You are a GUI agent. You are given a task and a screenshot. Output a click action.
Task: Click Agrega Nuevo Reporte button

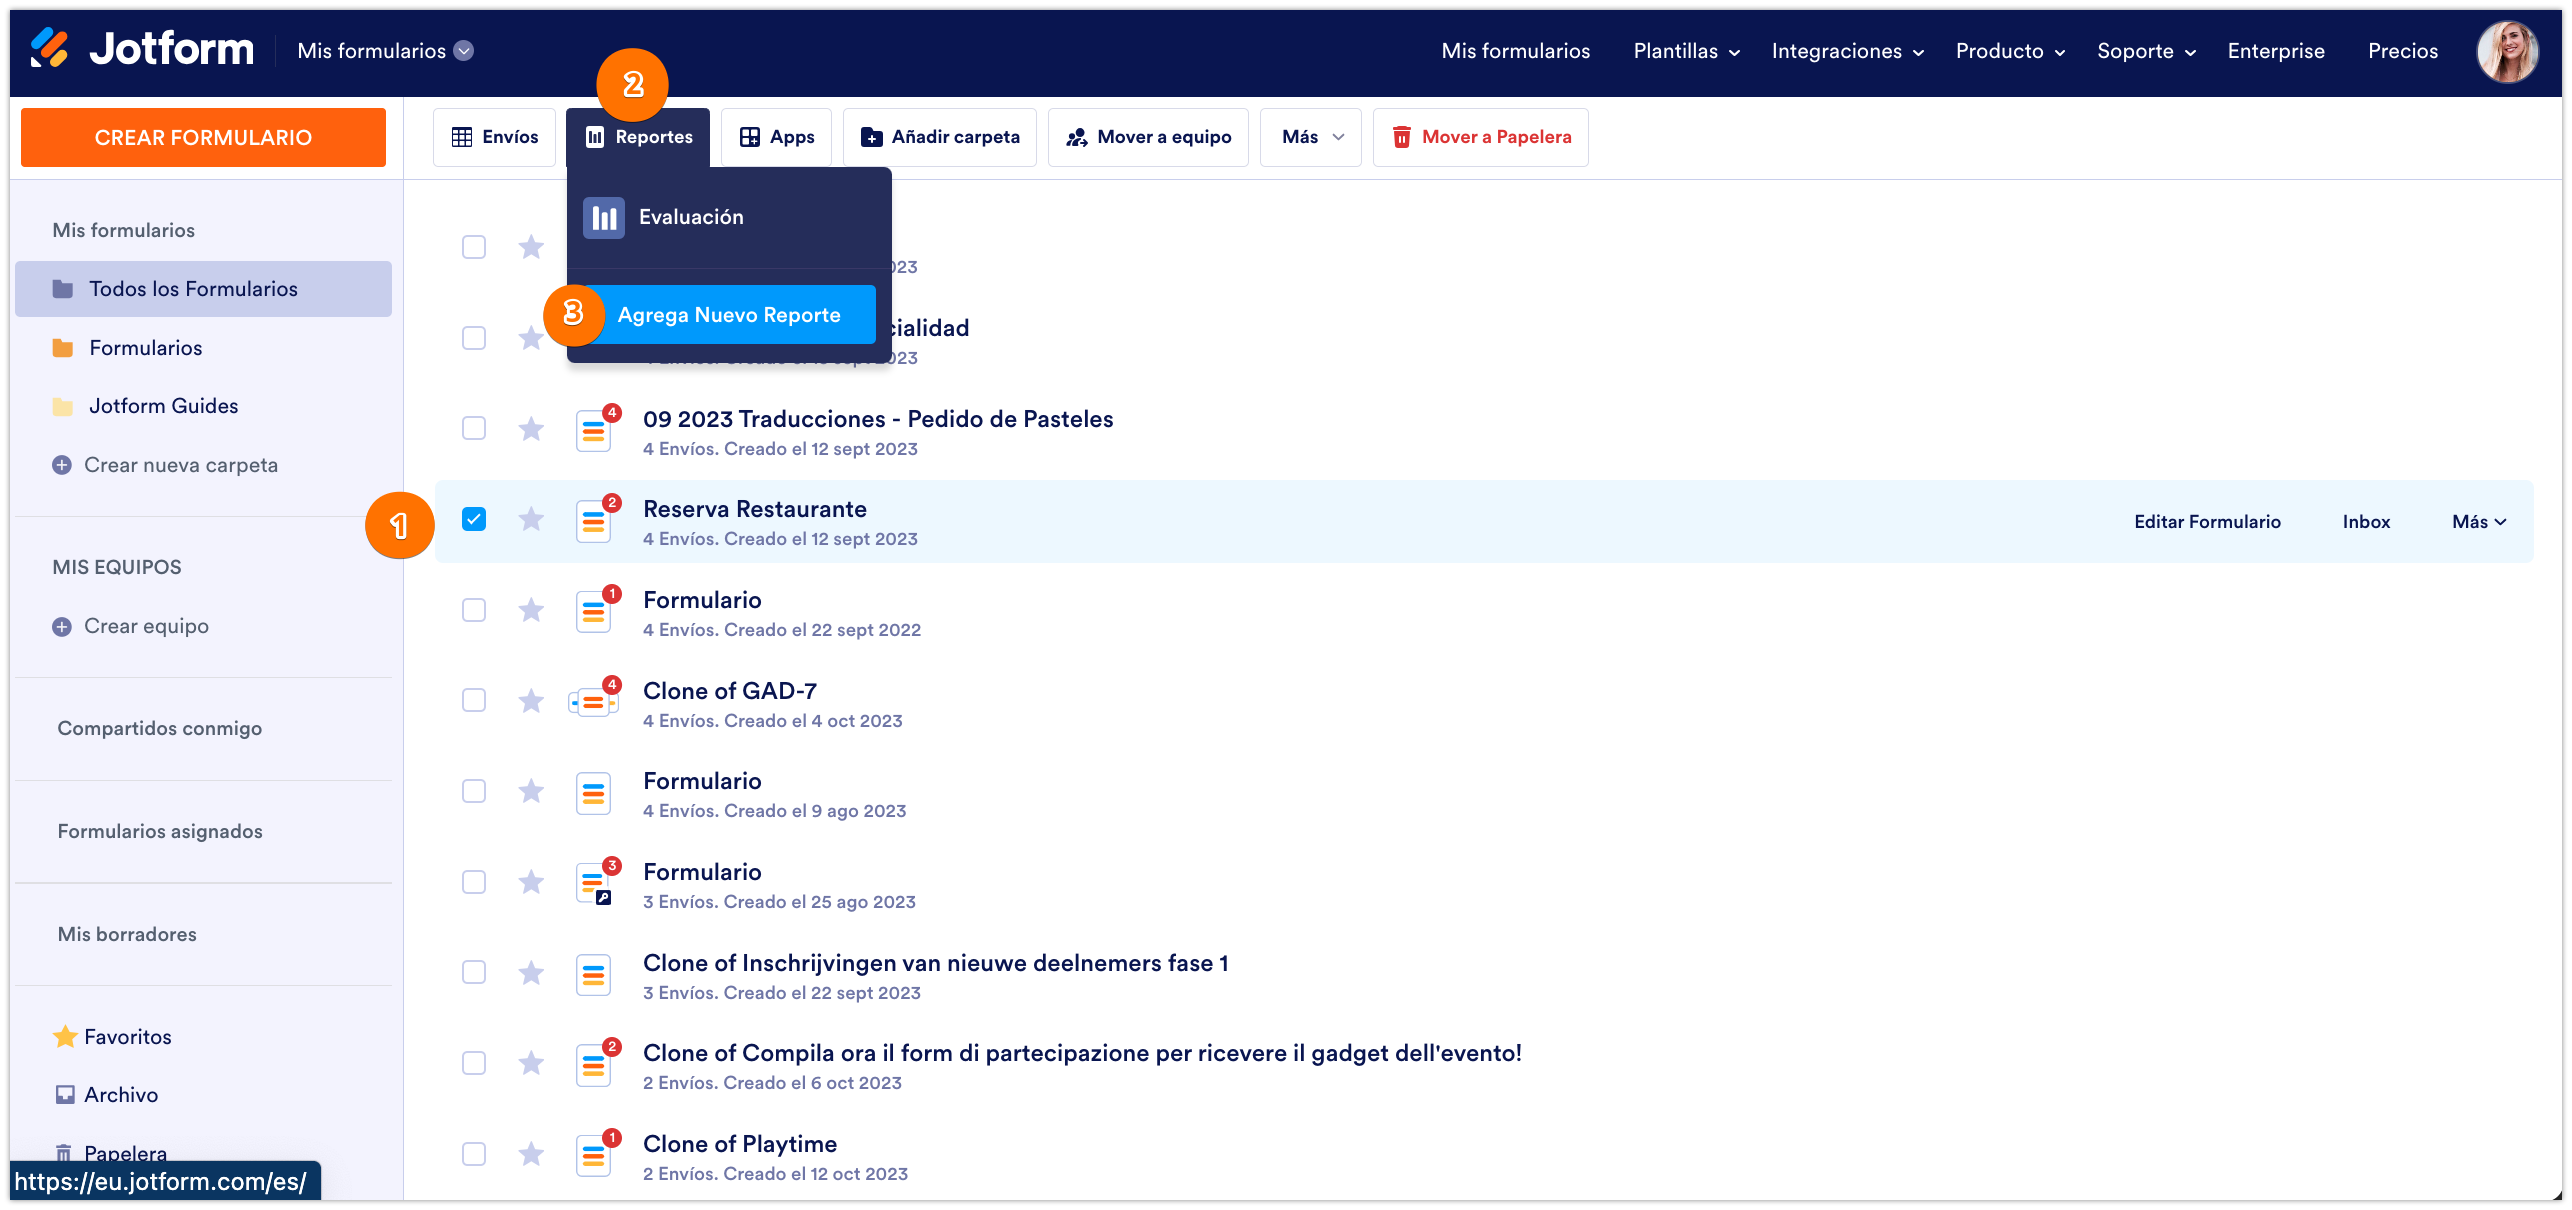pos(729,315)
